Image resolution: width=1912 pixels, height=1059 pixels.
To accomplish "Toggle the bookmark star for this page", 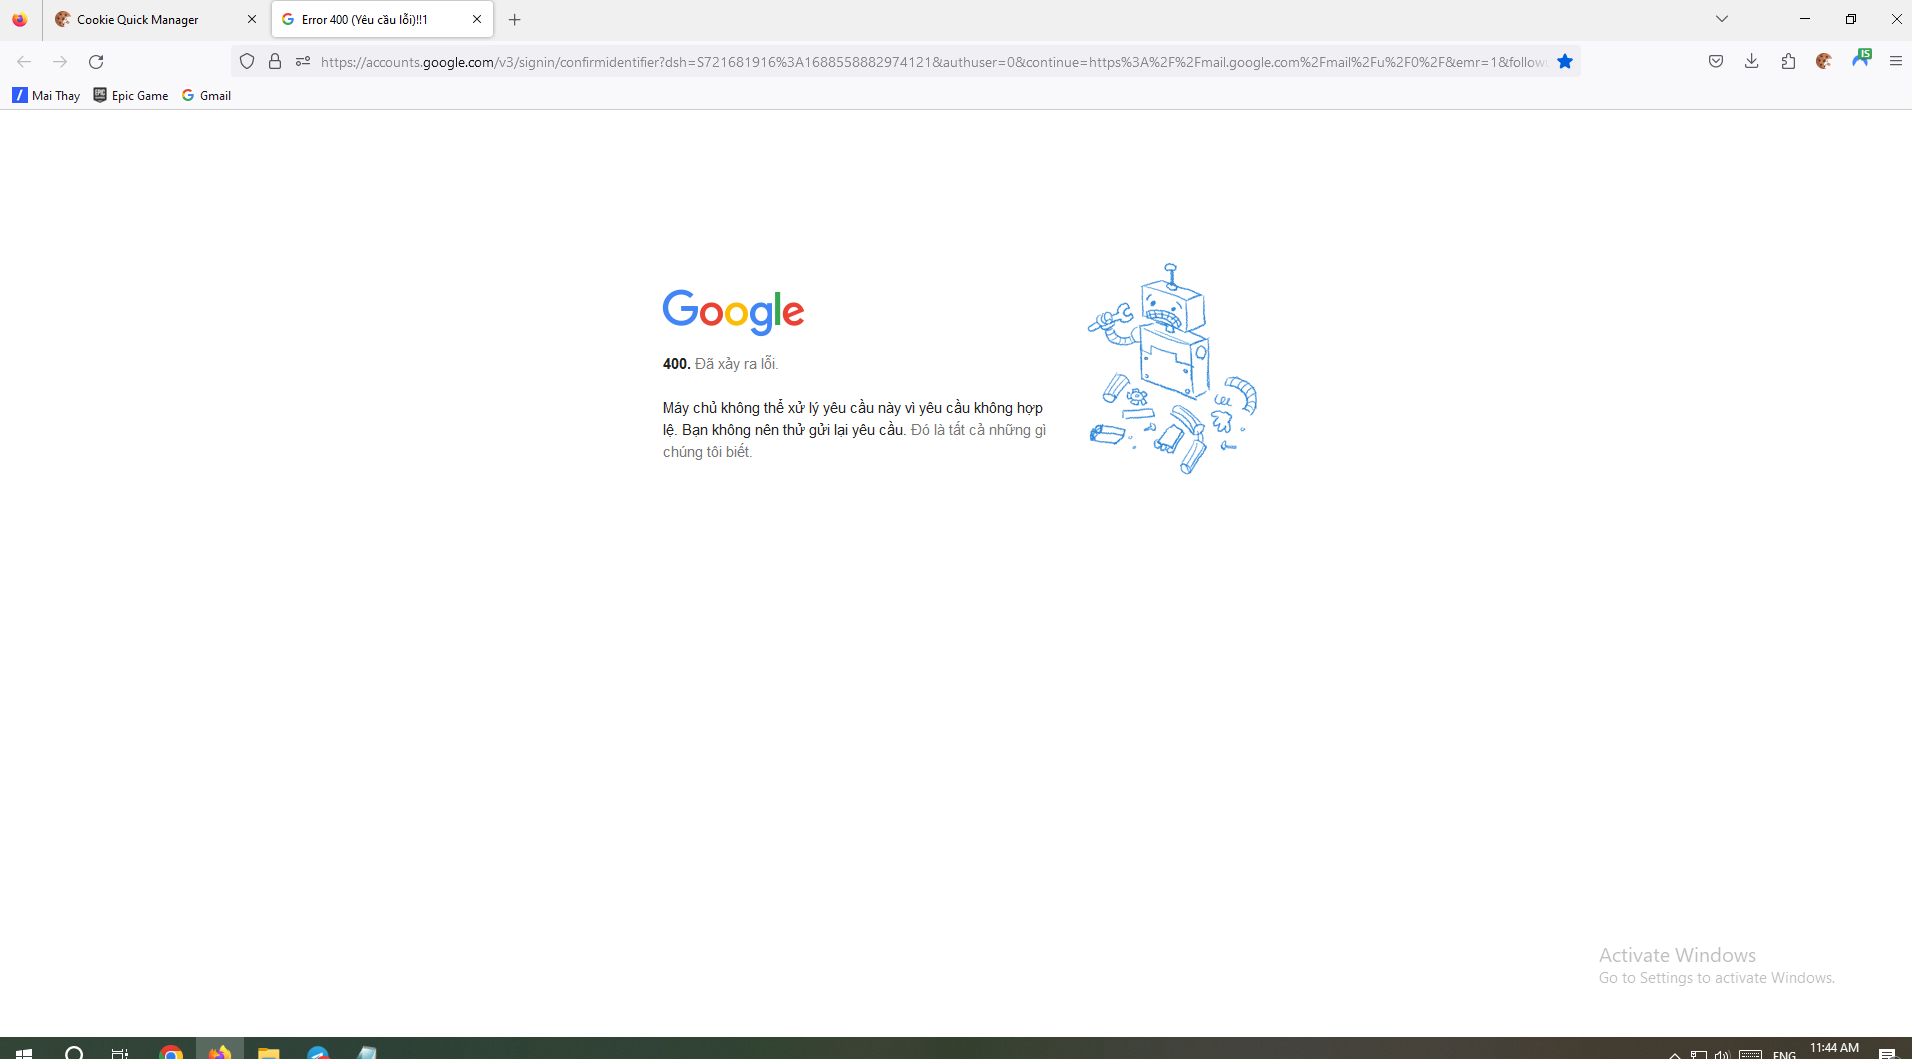I will coord(1565,62).
